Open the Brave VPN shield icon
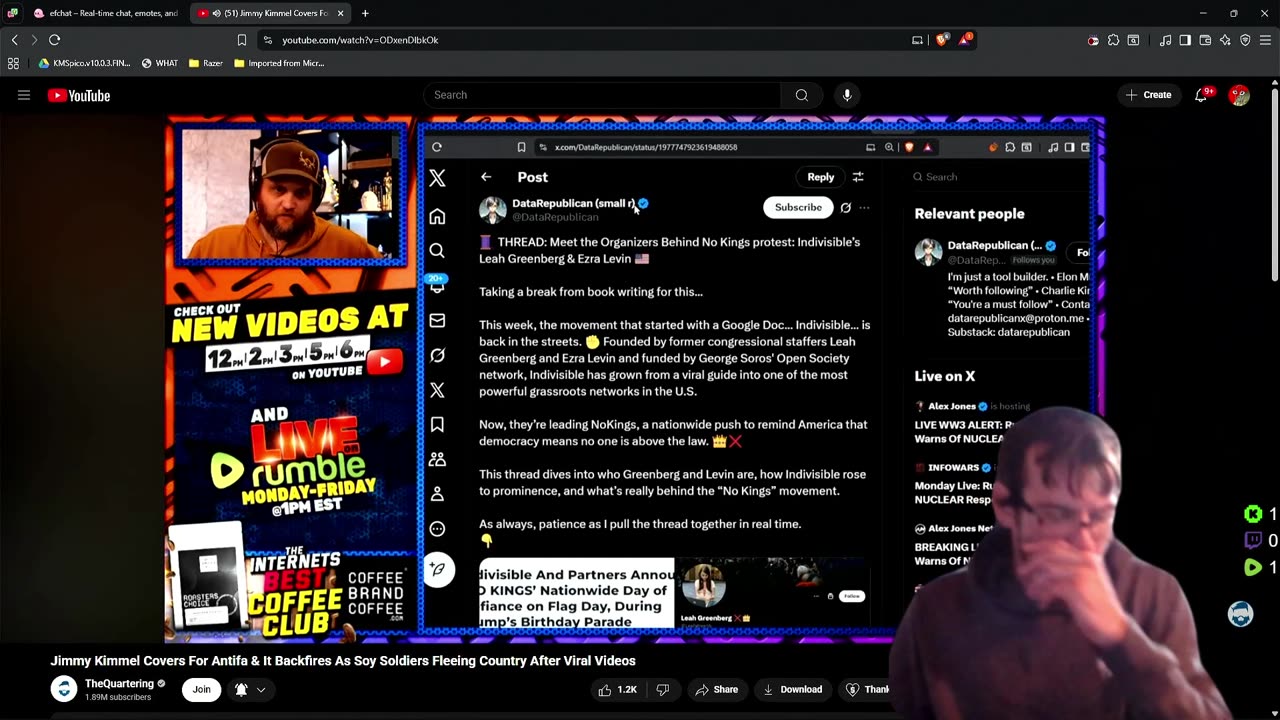Image resolution: width=1280 pixels, height=720 pixels. [1245, 40]
